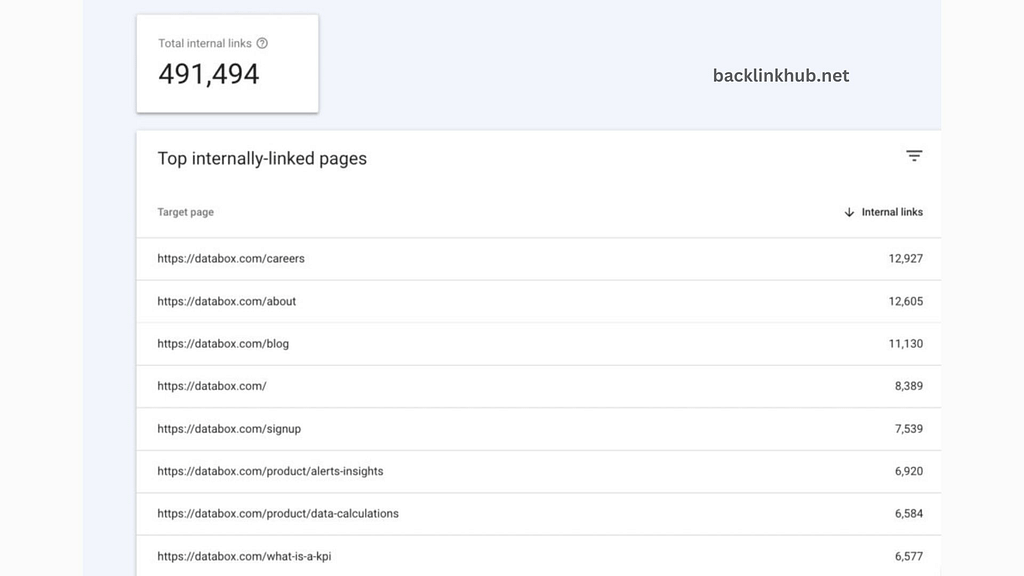View details for databox.com/blog
The image size is (1024, 576).
pos(222,343)
